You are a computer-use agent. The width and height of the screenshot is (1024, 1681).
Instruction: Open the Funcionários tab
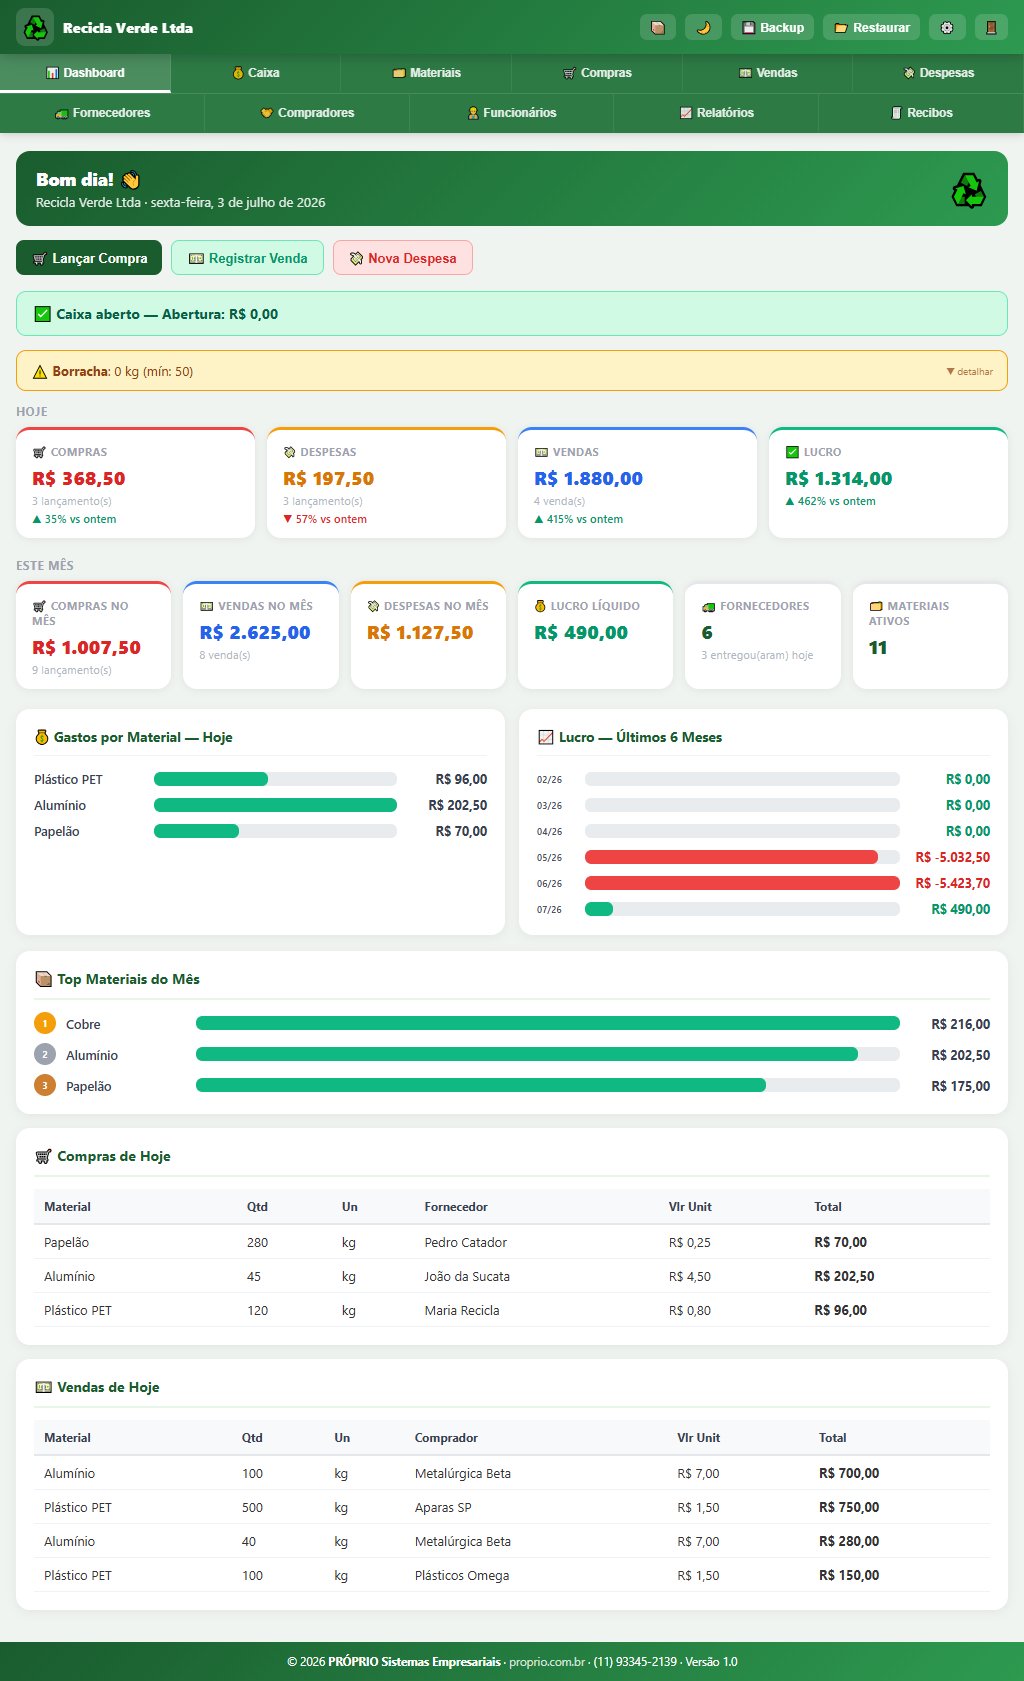tap(512, 113)
